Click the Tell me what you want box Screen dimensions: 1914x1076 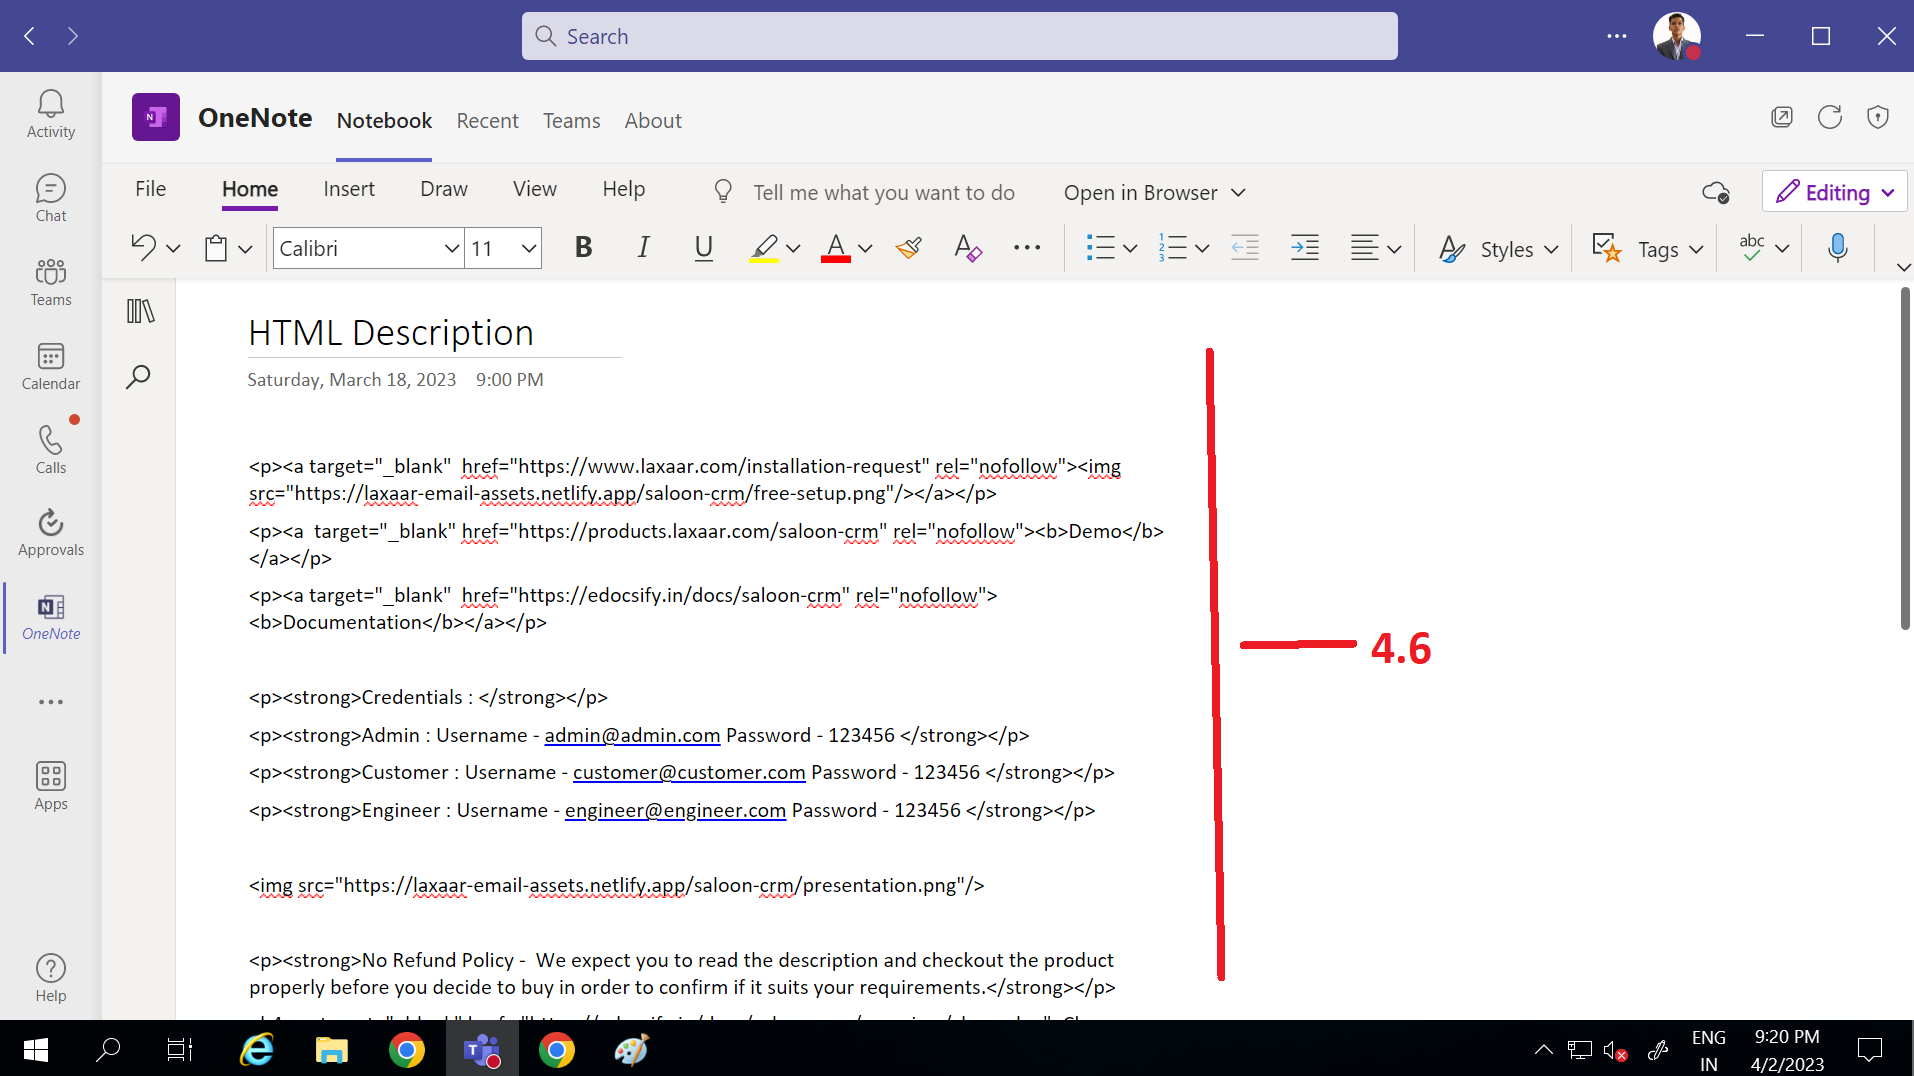883,193
